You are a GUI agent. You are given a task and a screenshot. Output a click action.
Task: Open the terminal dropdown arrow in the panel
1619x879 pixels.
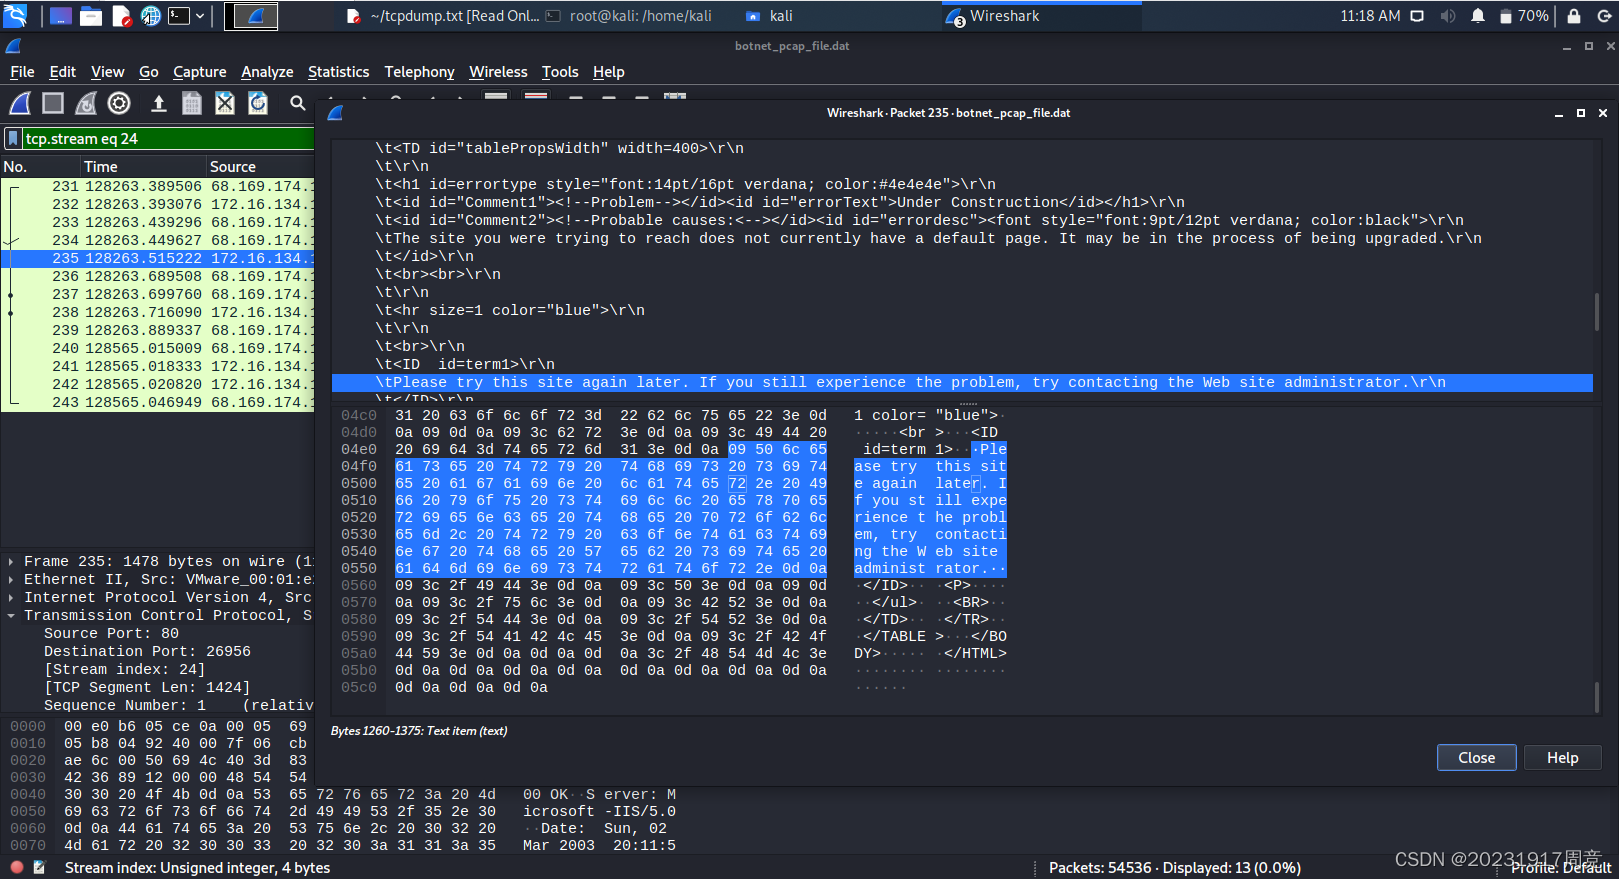200,16
